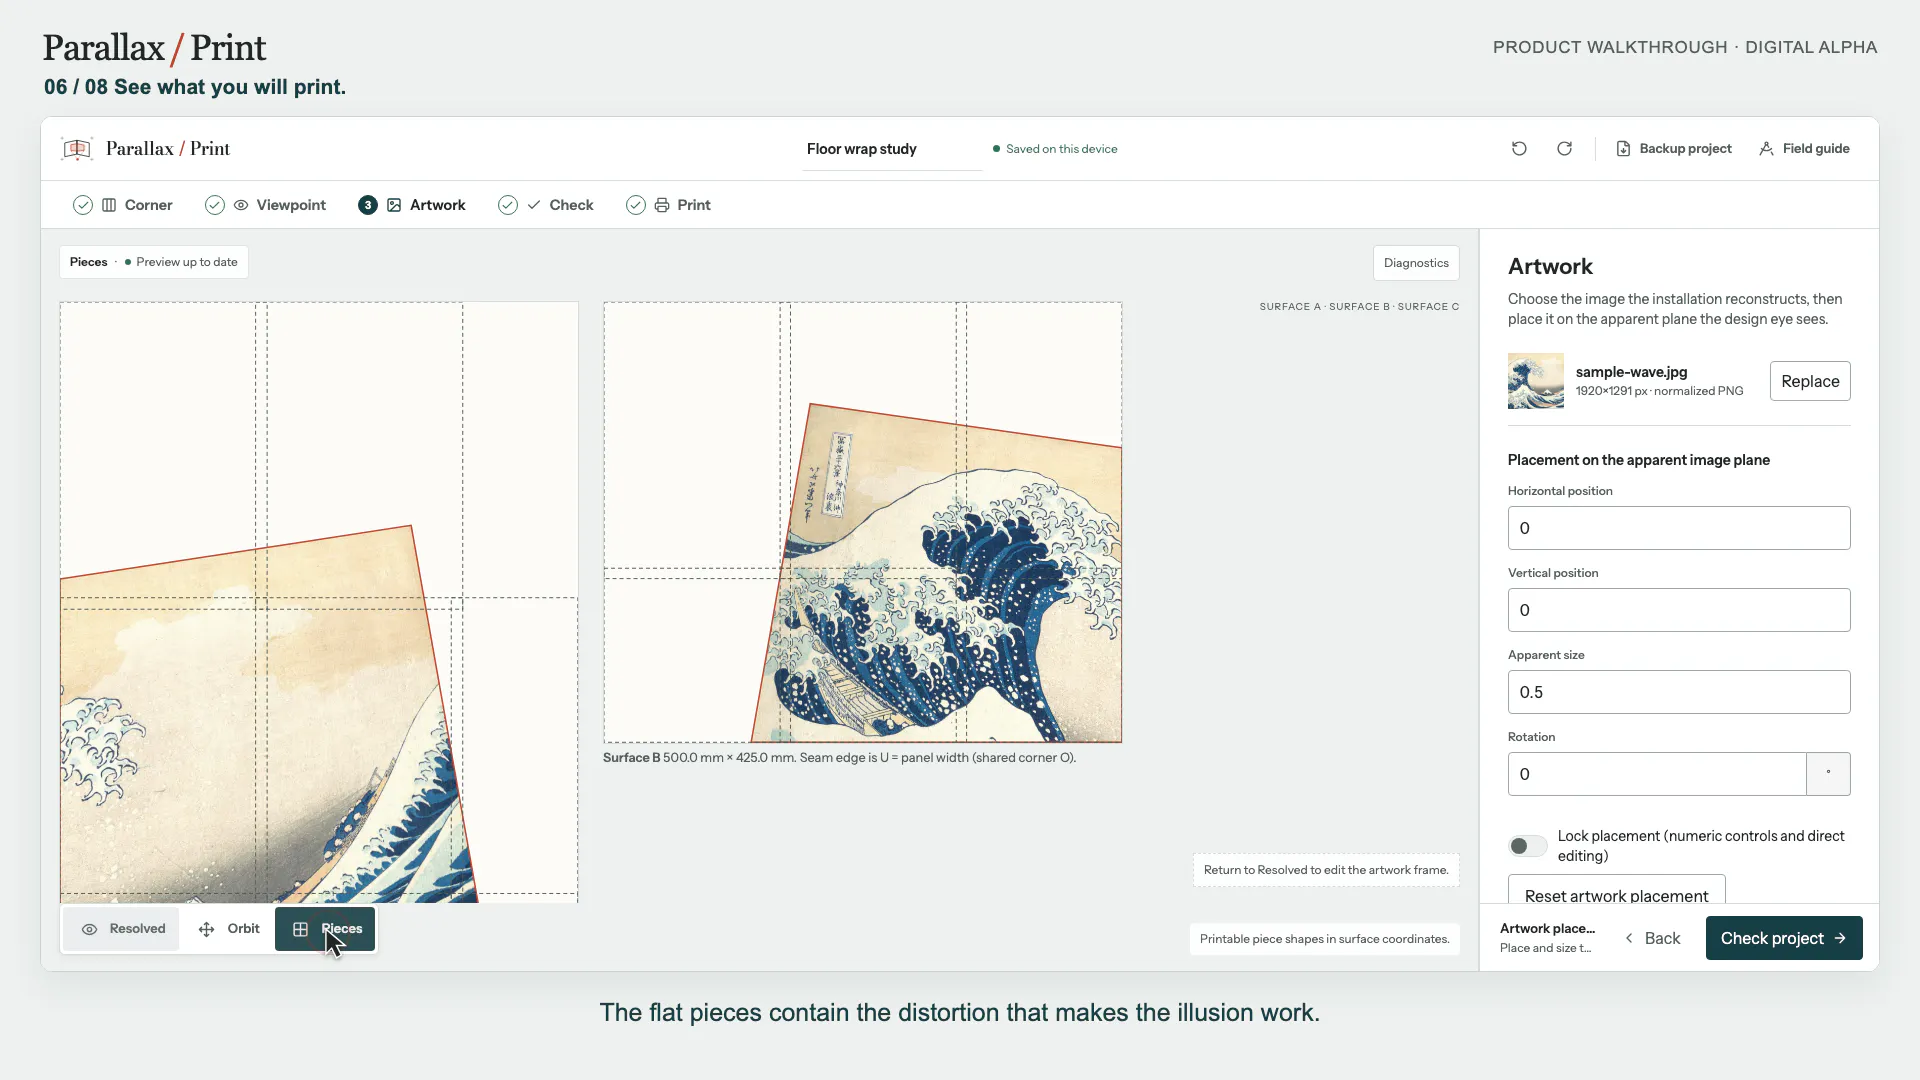This screenshot has height=1080, width=1920.
Task: Select the Pieces view button
Action: click(325, 930)
